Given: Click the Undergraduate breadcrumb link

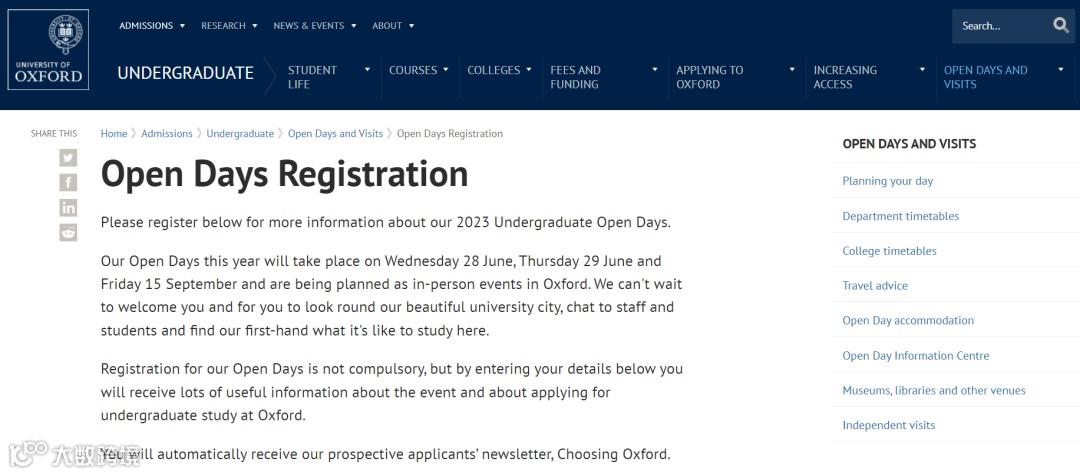Looking at the screenshot, I should tap(240, 134).
